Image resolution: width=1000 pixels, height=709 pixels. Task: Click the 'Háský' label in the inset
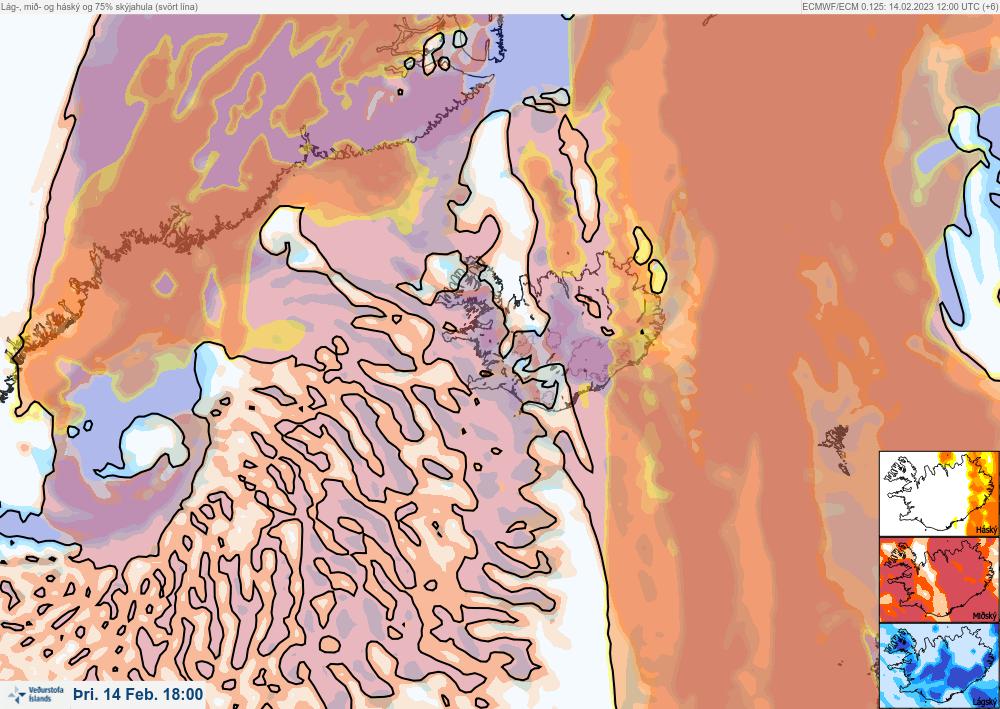point(986,530)
